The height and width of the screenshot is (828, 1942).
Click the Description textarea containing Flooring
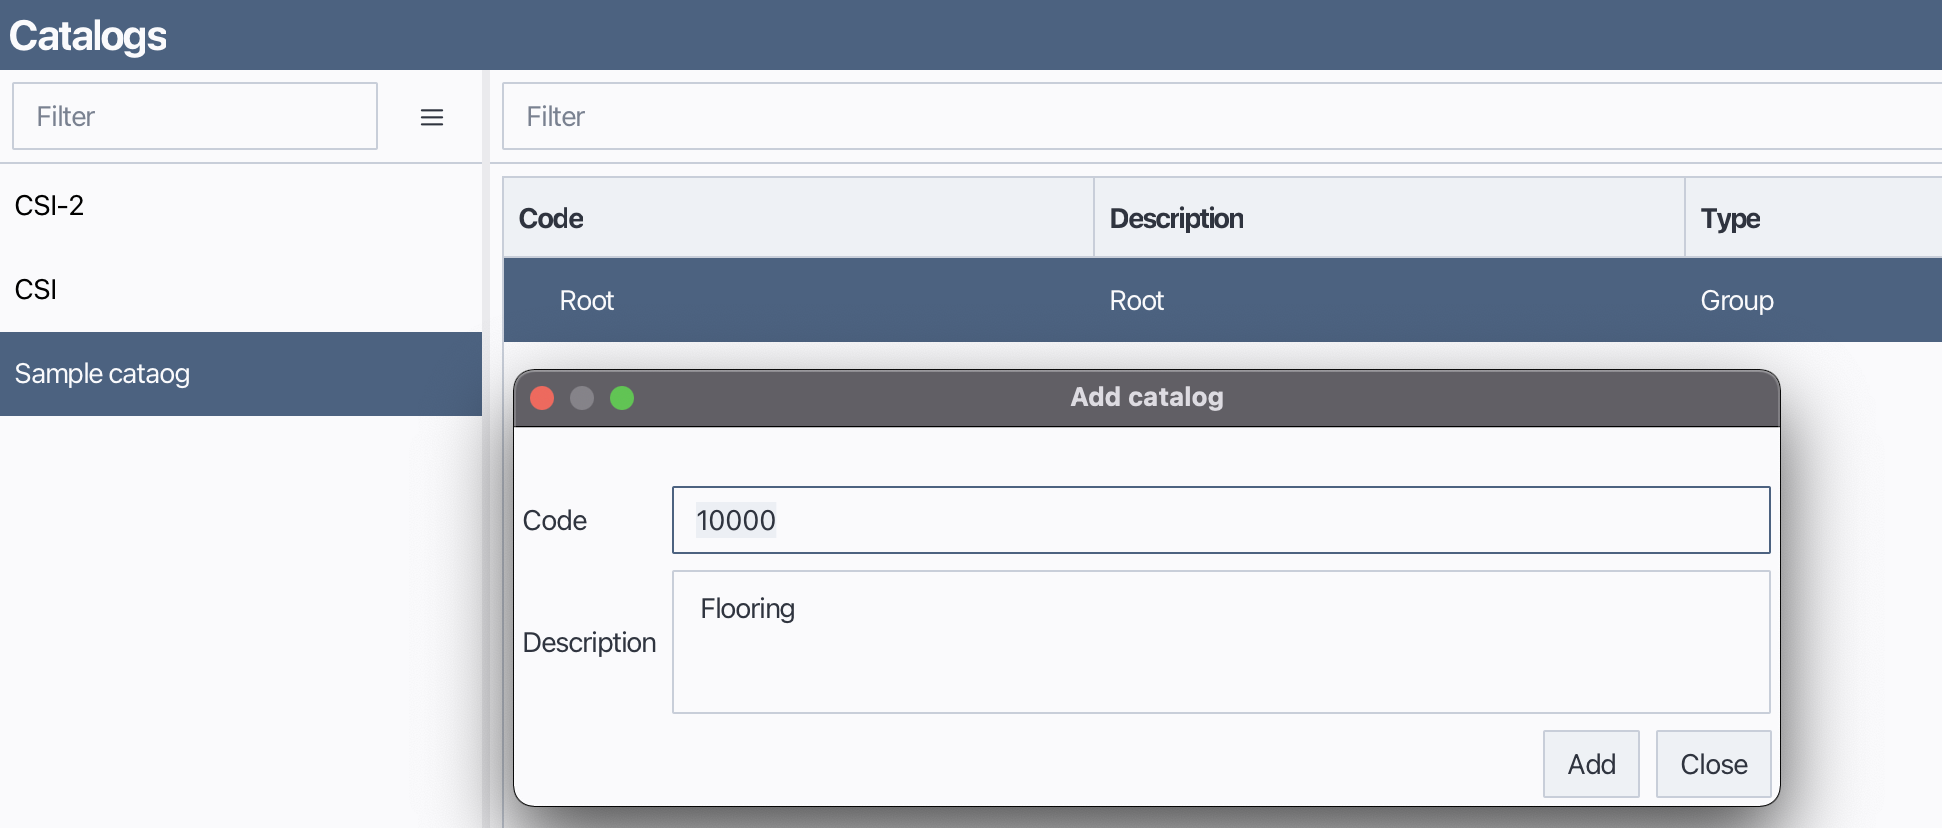[x=1221, y=642]
